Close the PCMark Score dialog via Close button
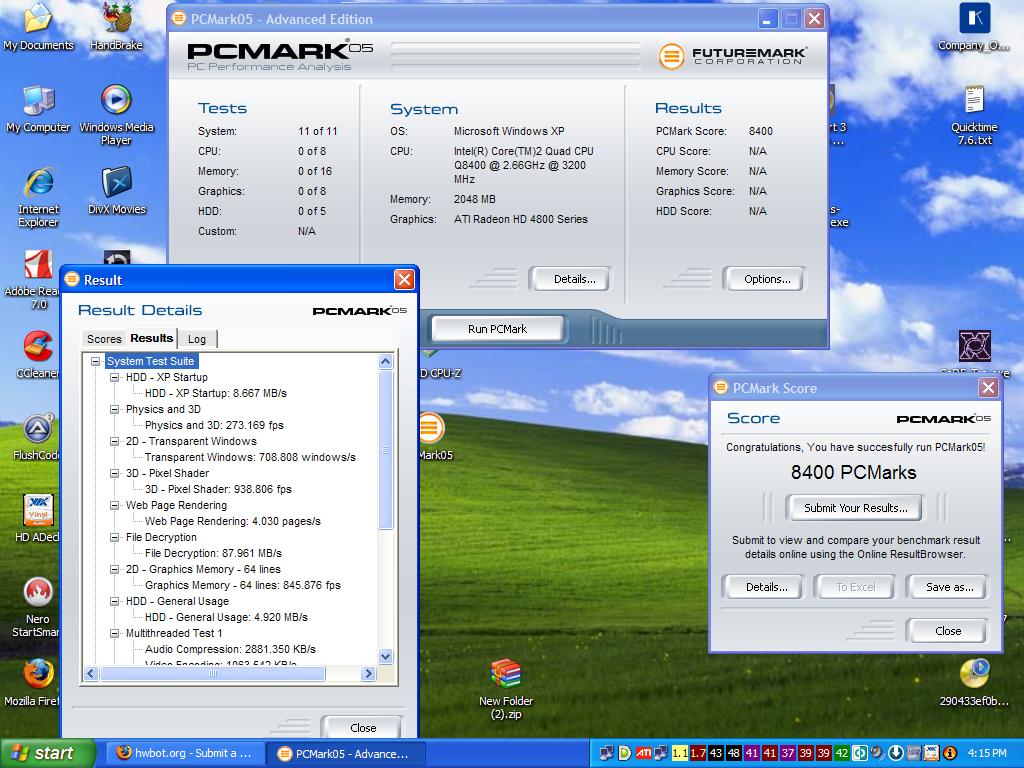This screenshot has height=768, width=1024. tap(947, 631)
